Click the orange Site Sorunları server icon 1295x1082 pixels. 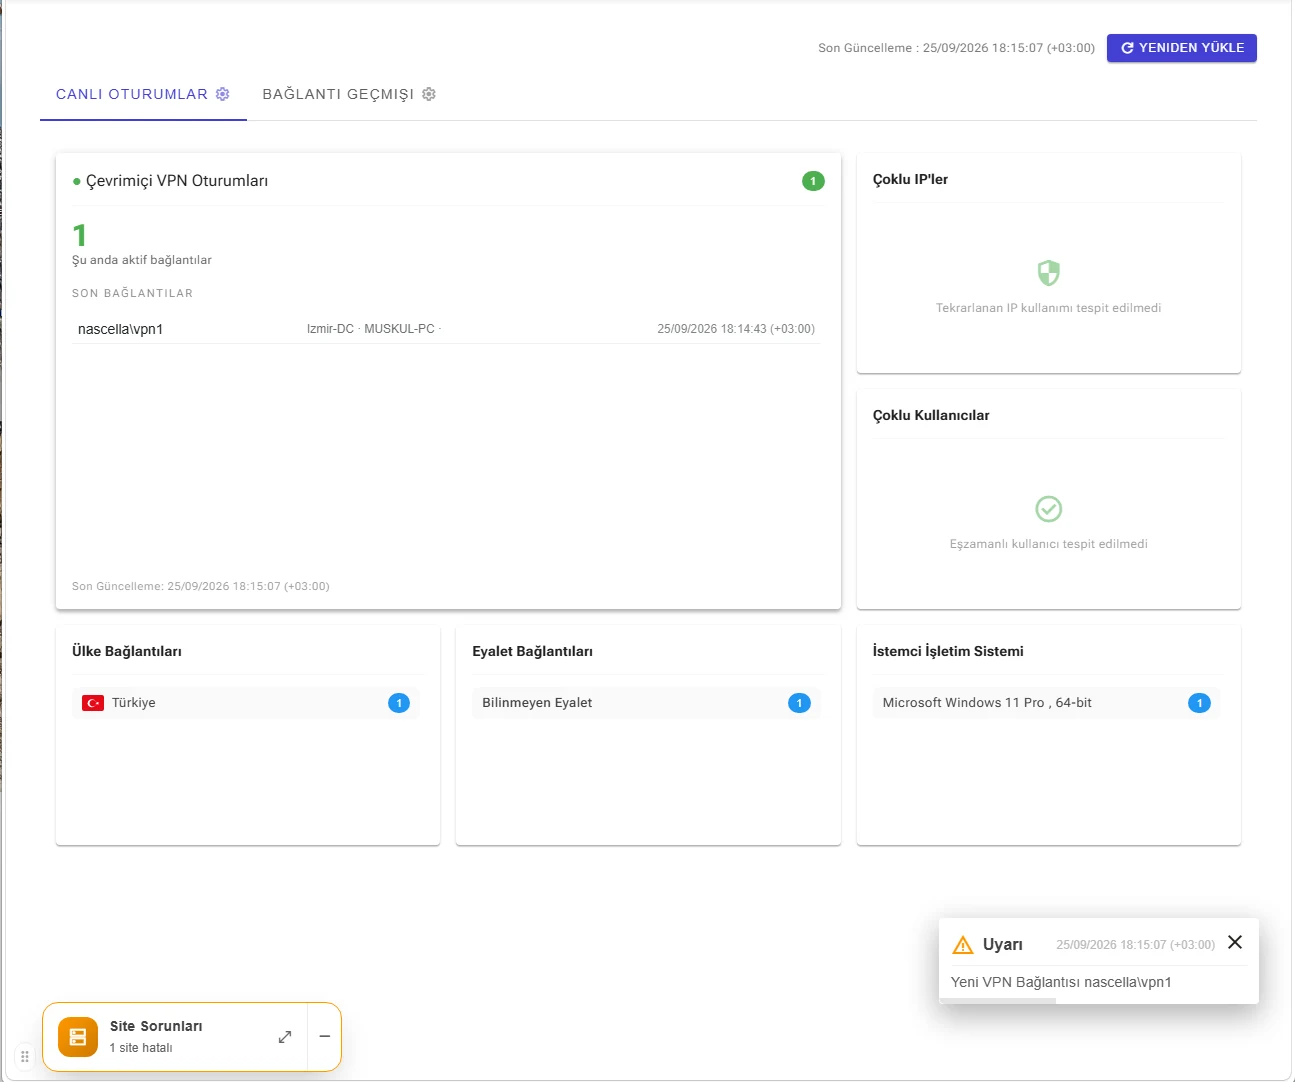tap(78, 1037)
